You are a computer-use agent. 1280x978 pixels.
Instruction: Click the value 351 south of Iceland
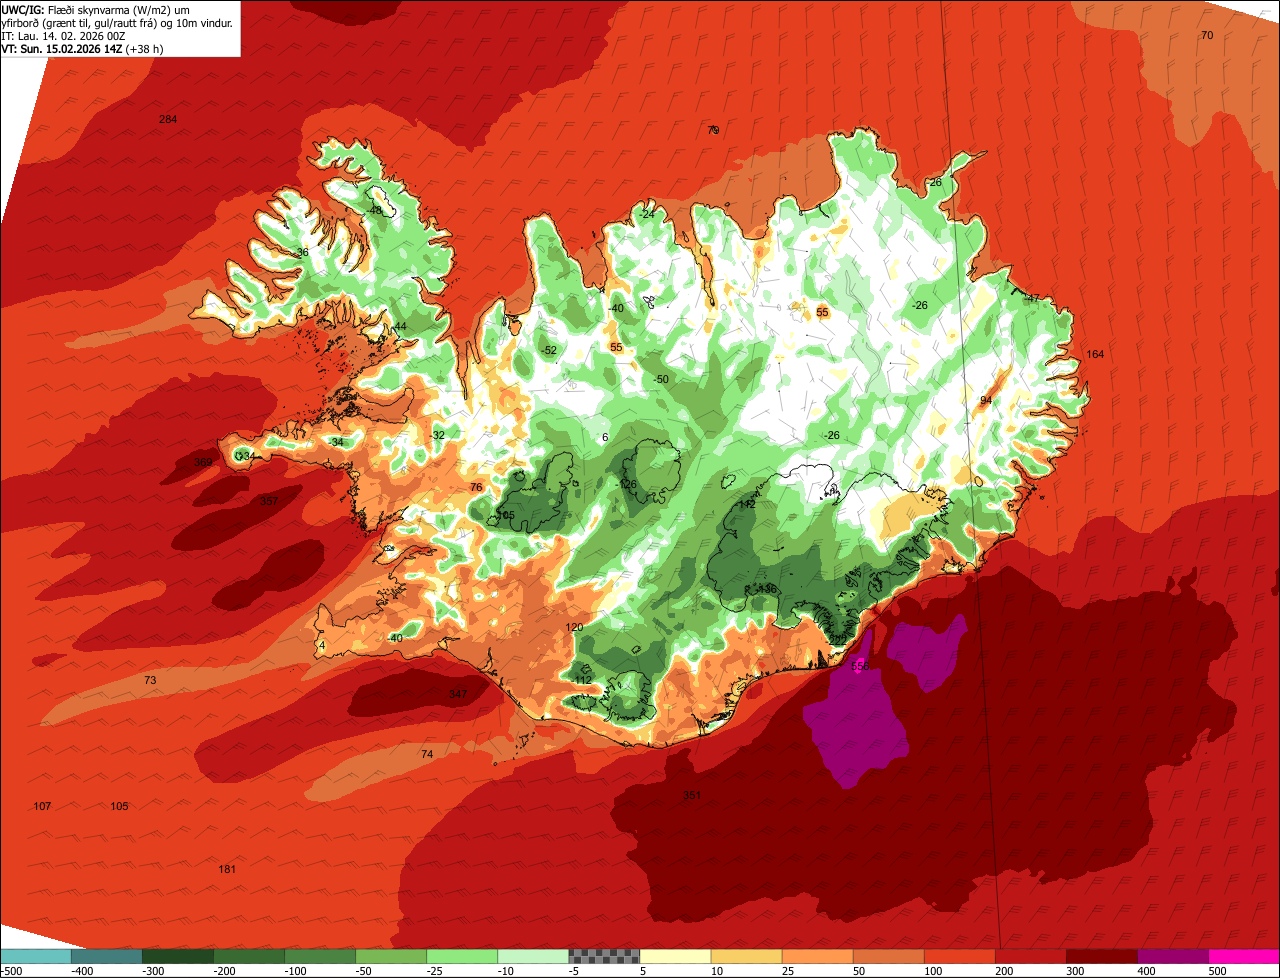pos(692,796)
